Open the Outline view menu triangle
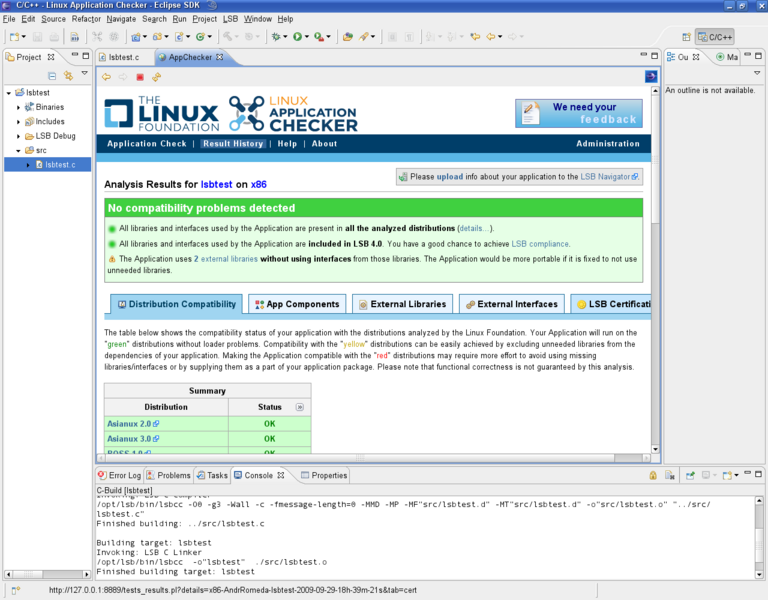Screen dimensions: 768x600 tap(757, 73)
